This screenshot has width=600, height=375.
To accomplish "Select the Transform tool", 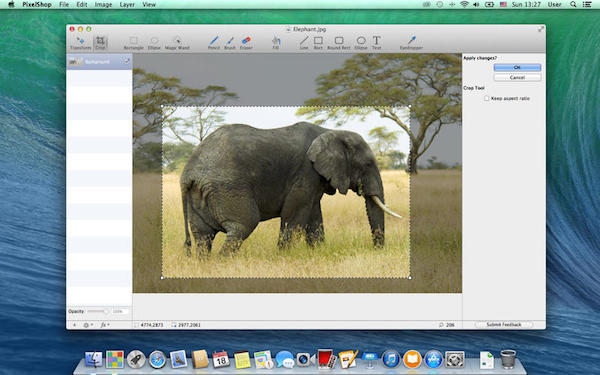I will (x=81, y=43).
